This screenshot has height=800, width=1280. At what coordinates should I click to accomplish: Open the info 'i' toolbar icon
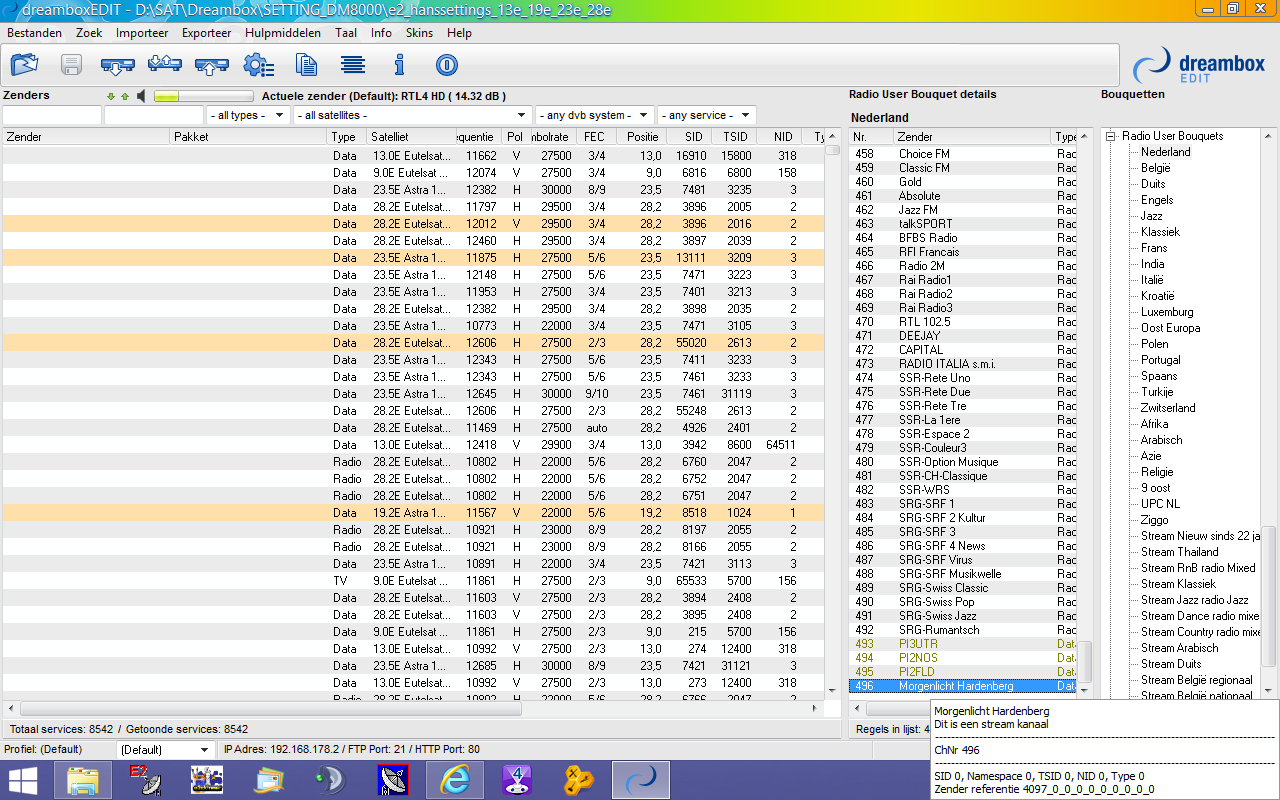click(399, 66)
